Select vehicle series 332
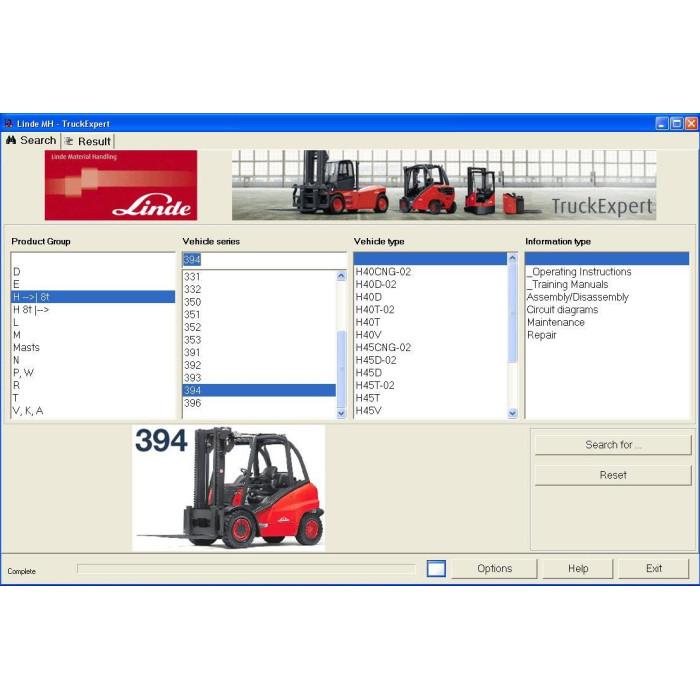This screenshot has width=700, height=700. [259, 289]
